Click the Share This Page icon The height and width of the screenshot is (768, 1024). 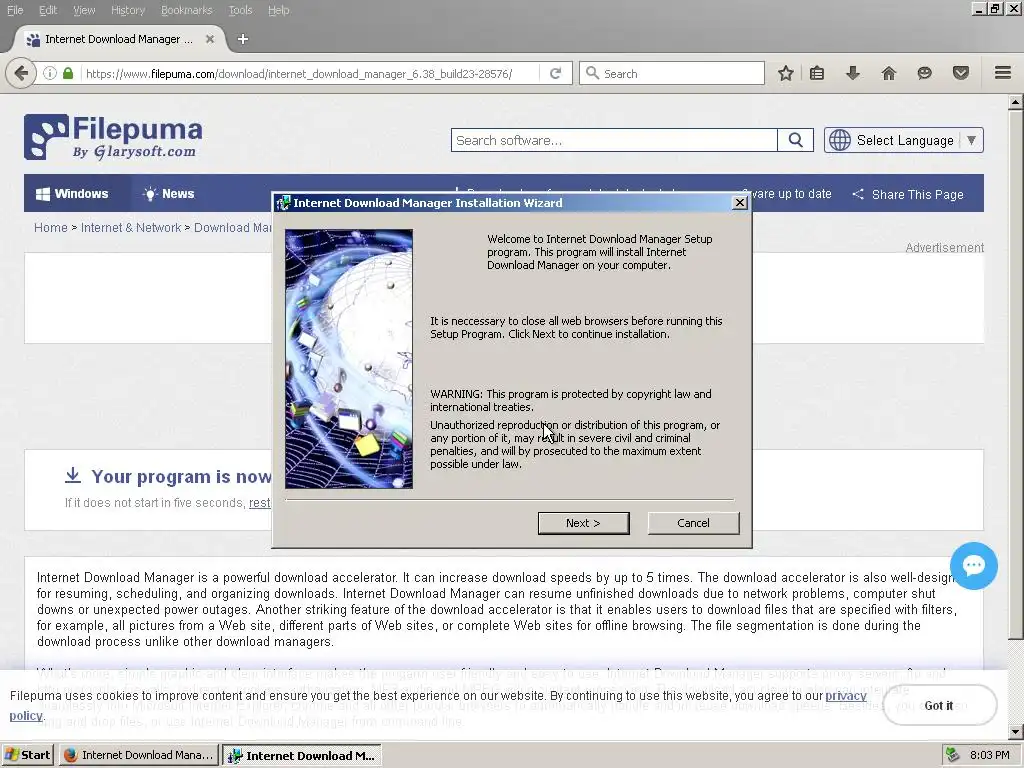[x=858, y=194]
